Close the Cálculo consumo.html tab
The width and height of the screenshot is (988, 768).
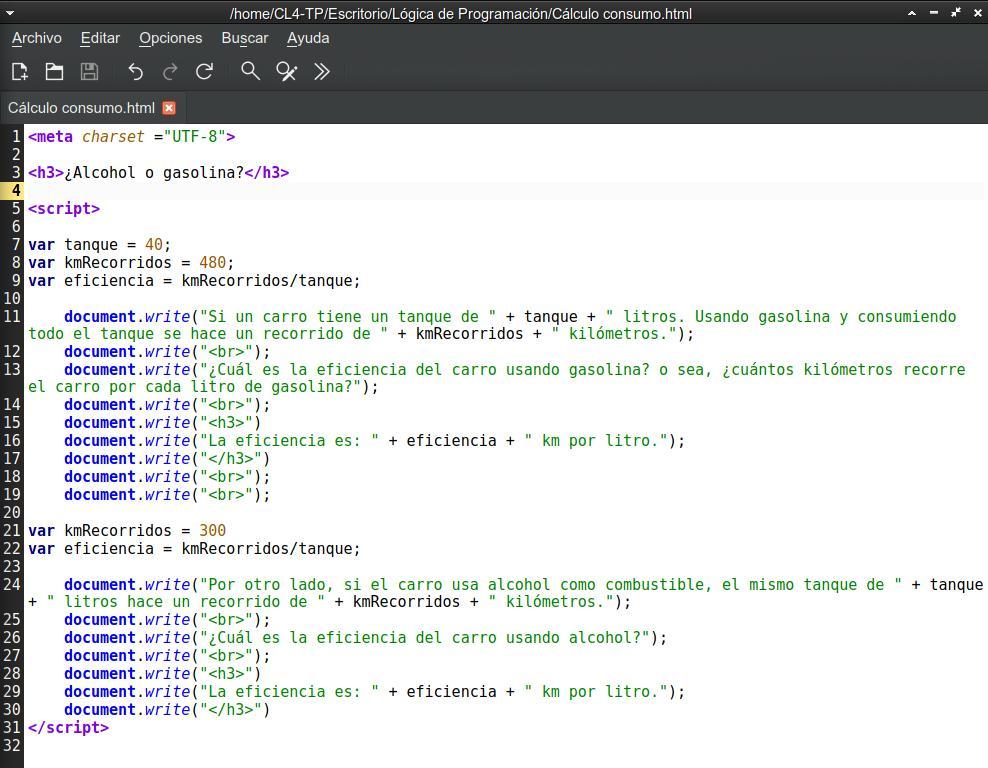pyautogui.click(x=169, y=108)
